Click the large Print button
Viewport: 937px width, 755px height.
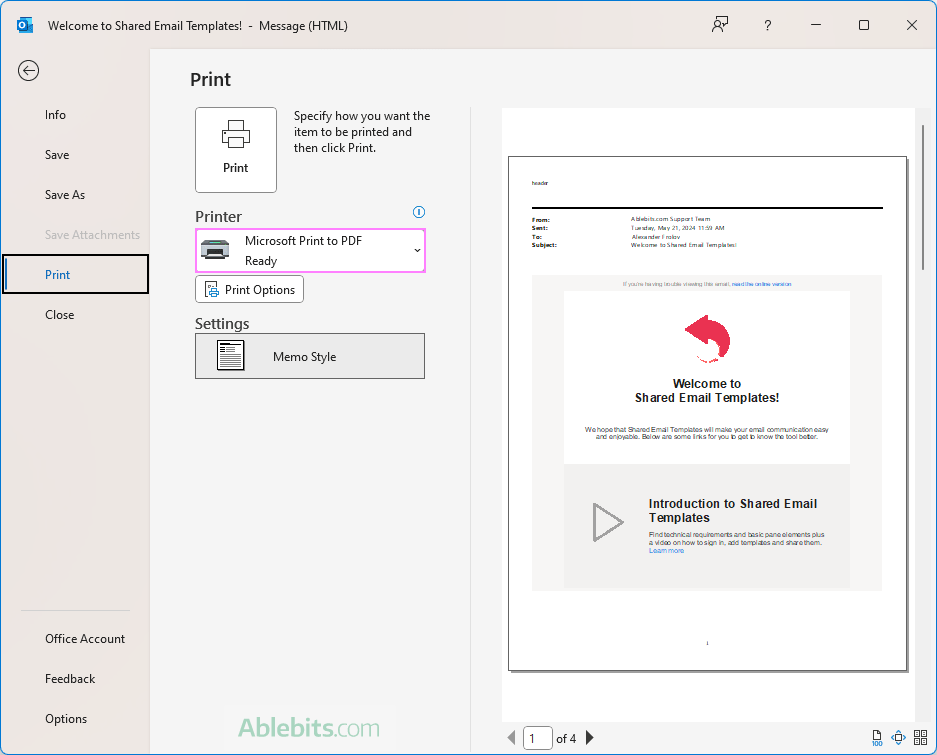click(235, 150)
